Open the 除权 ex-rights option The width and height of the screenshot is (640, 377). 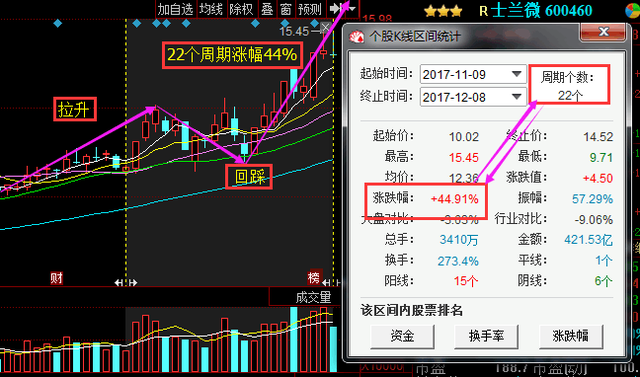[241, 9]
